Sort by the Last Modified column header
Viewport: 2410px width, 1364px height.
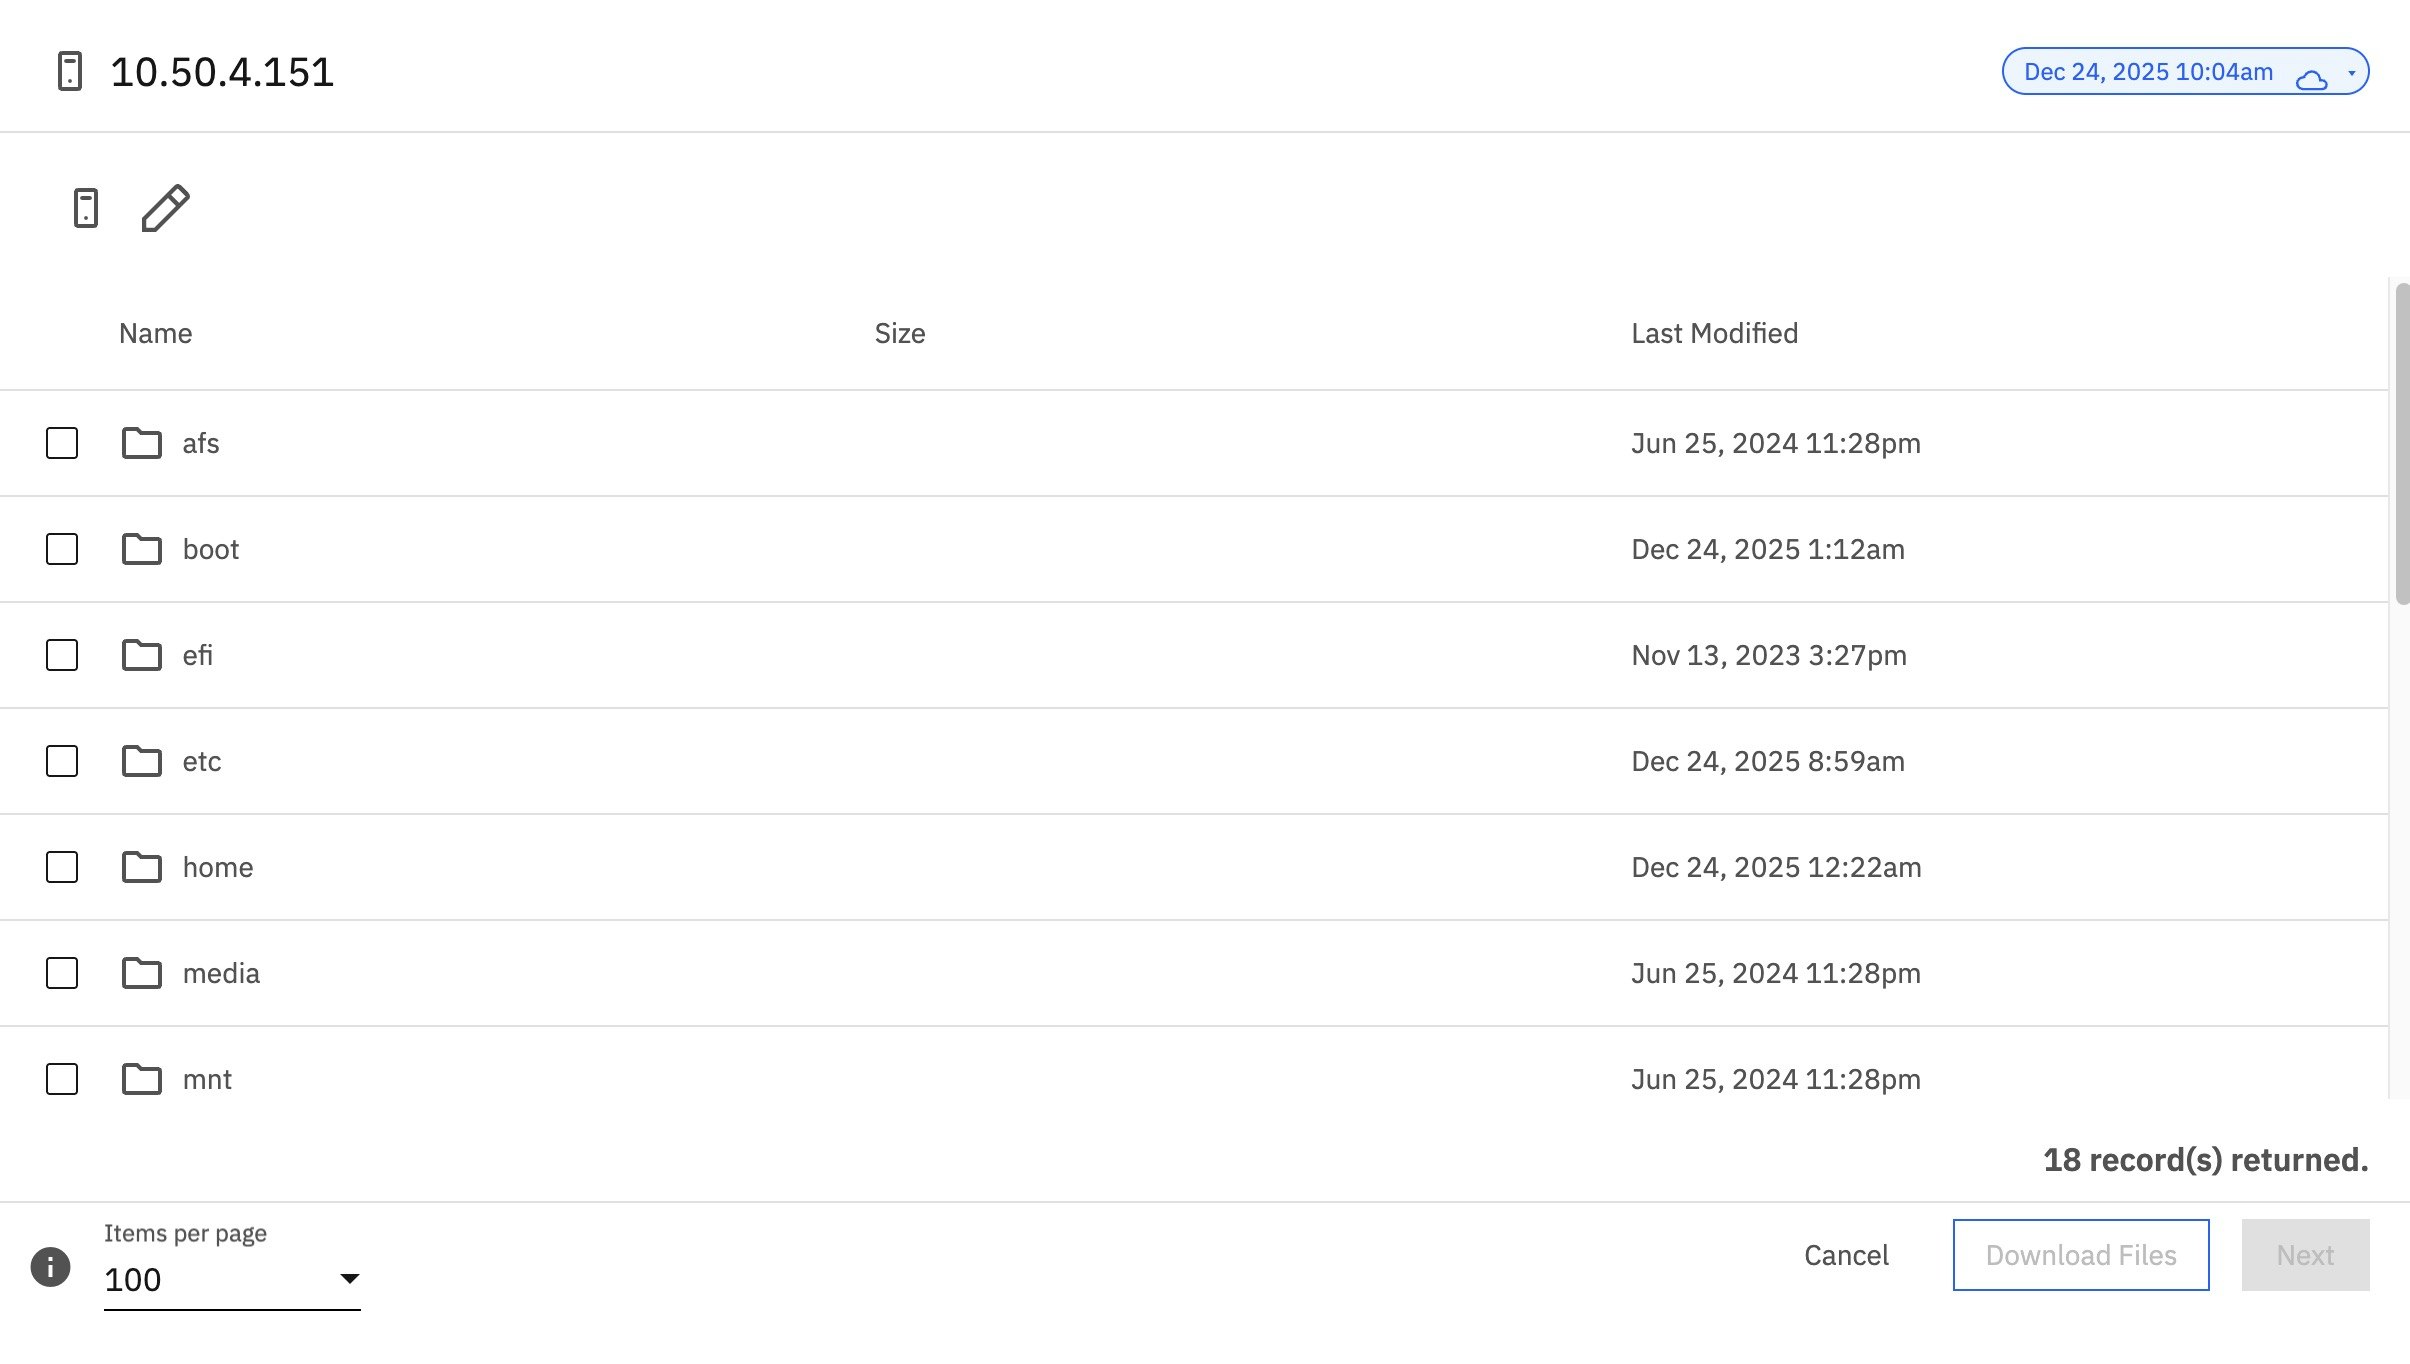coord(1713,332)
